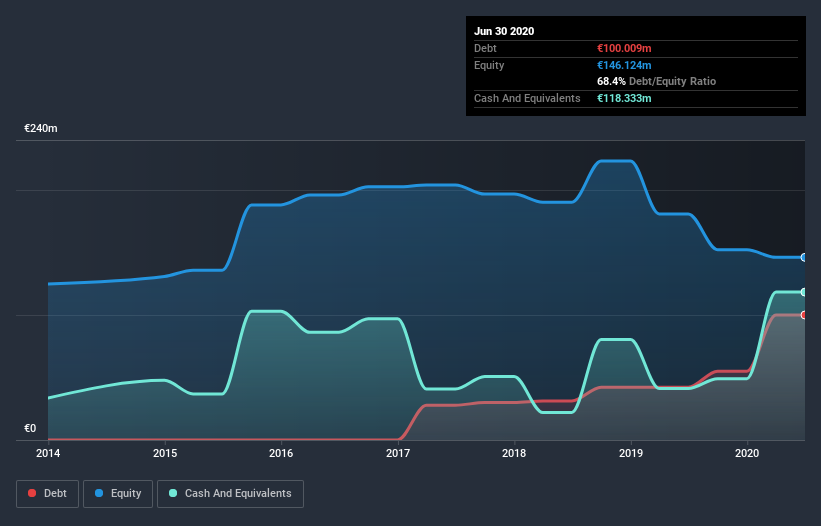Image resolution: width=821 pixels, height=526 pixels.
Task: Click the 2014 x-axis label
Action: tap(48, 453)
